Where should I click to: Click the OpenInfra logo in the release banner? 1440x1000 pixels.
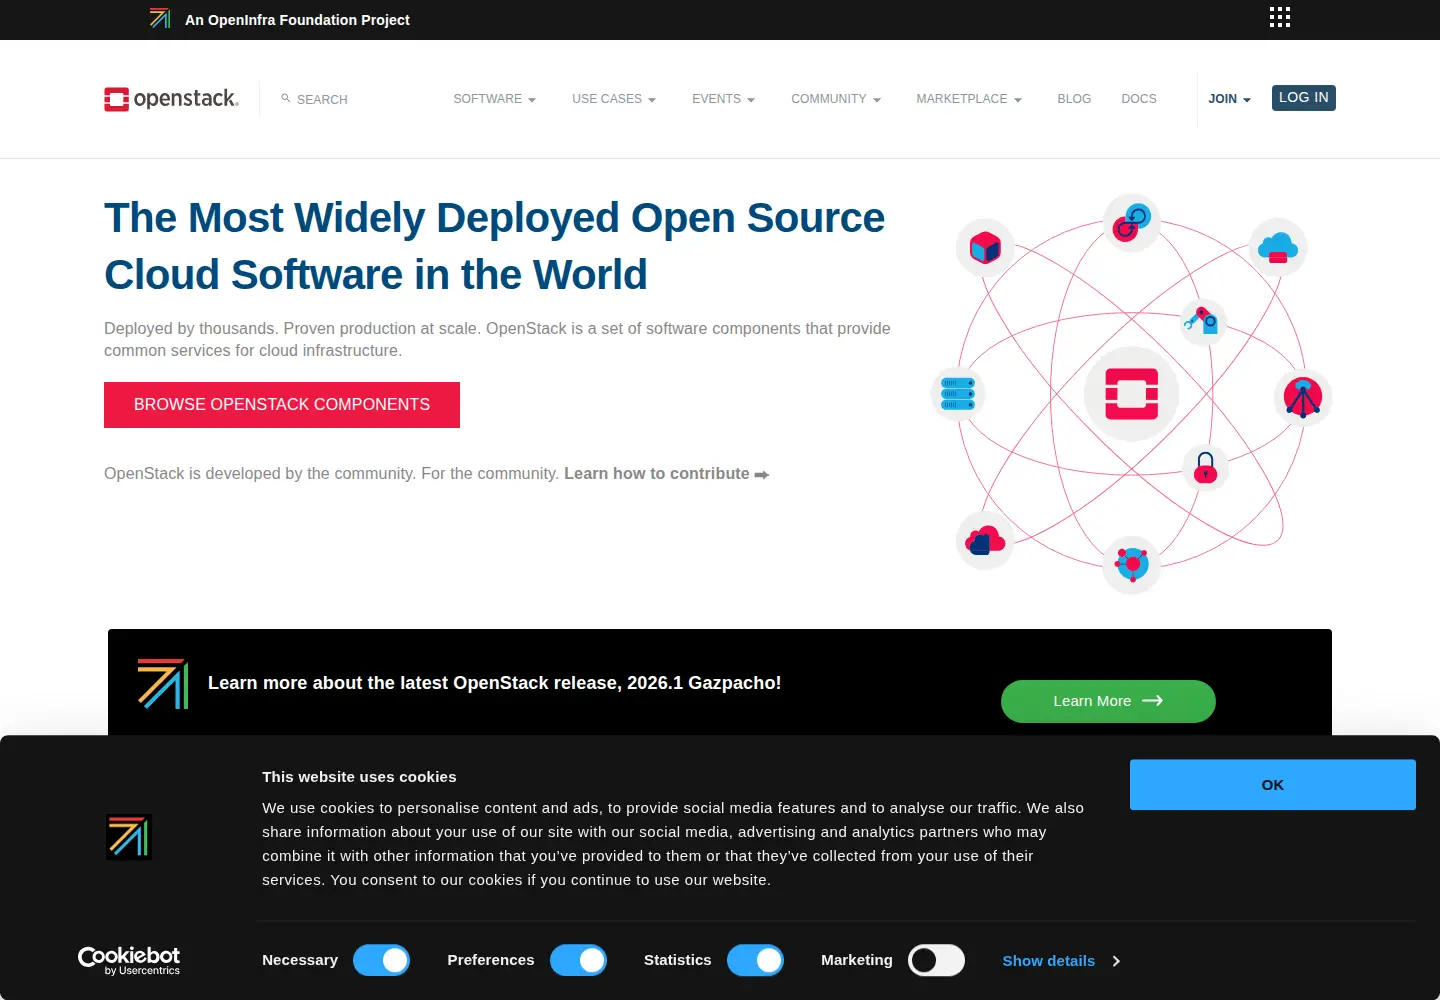[163, 683]
